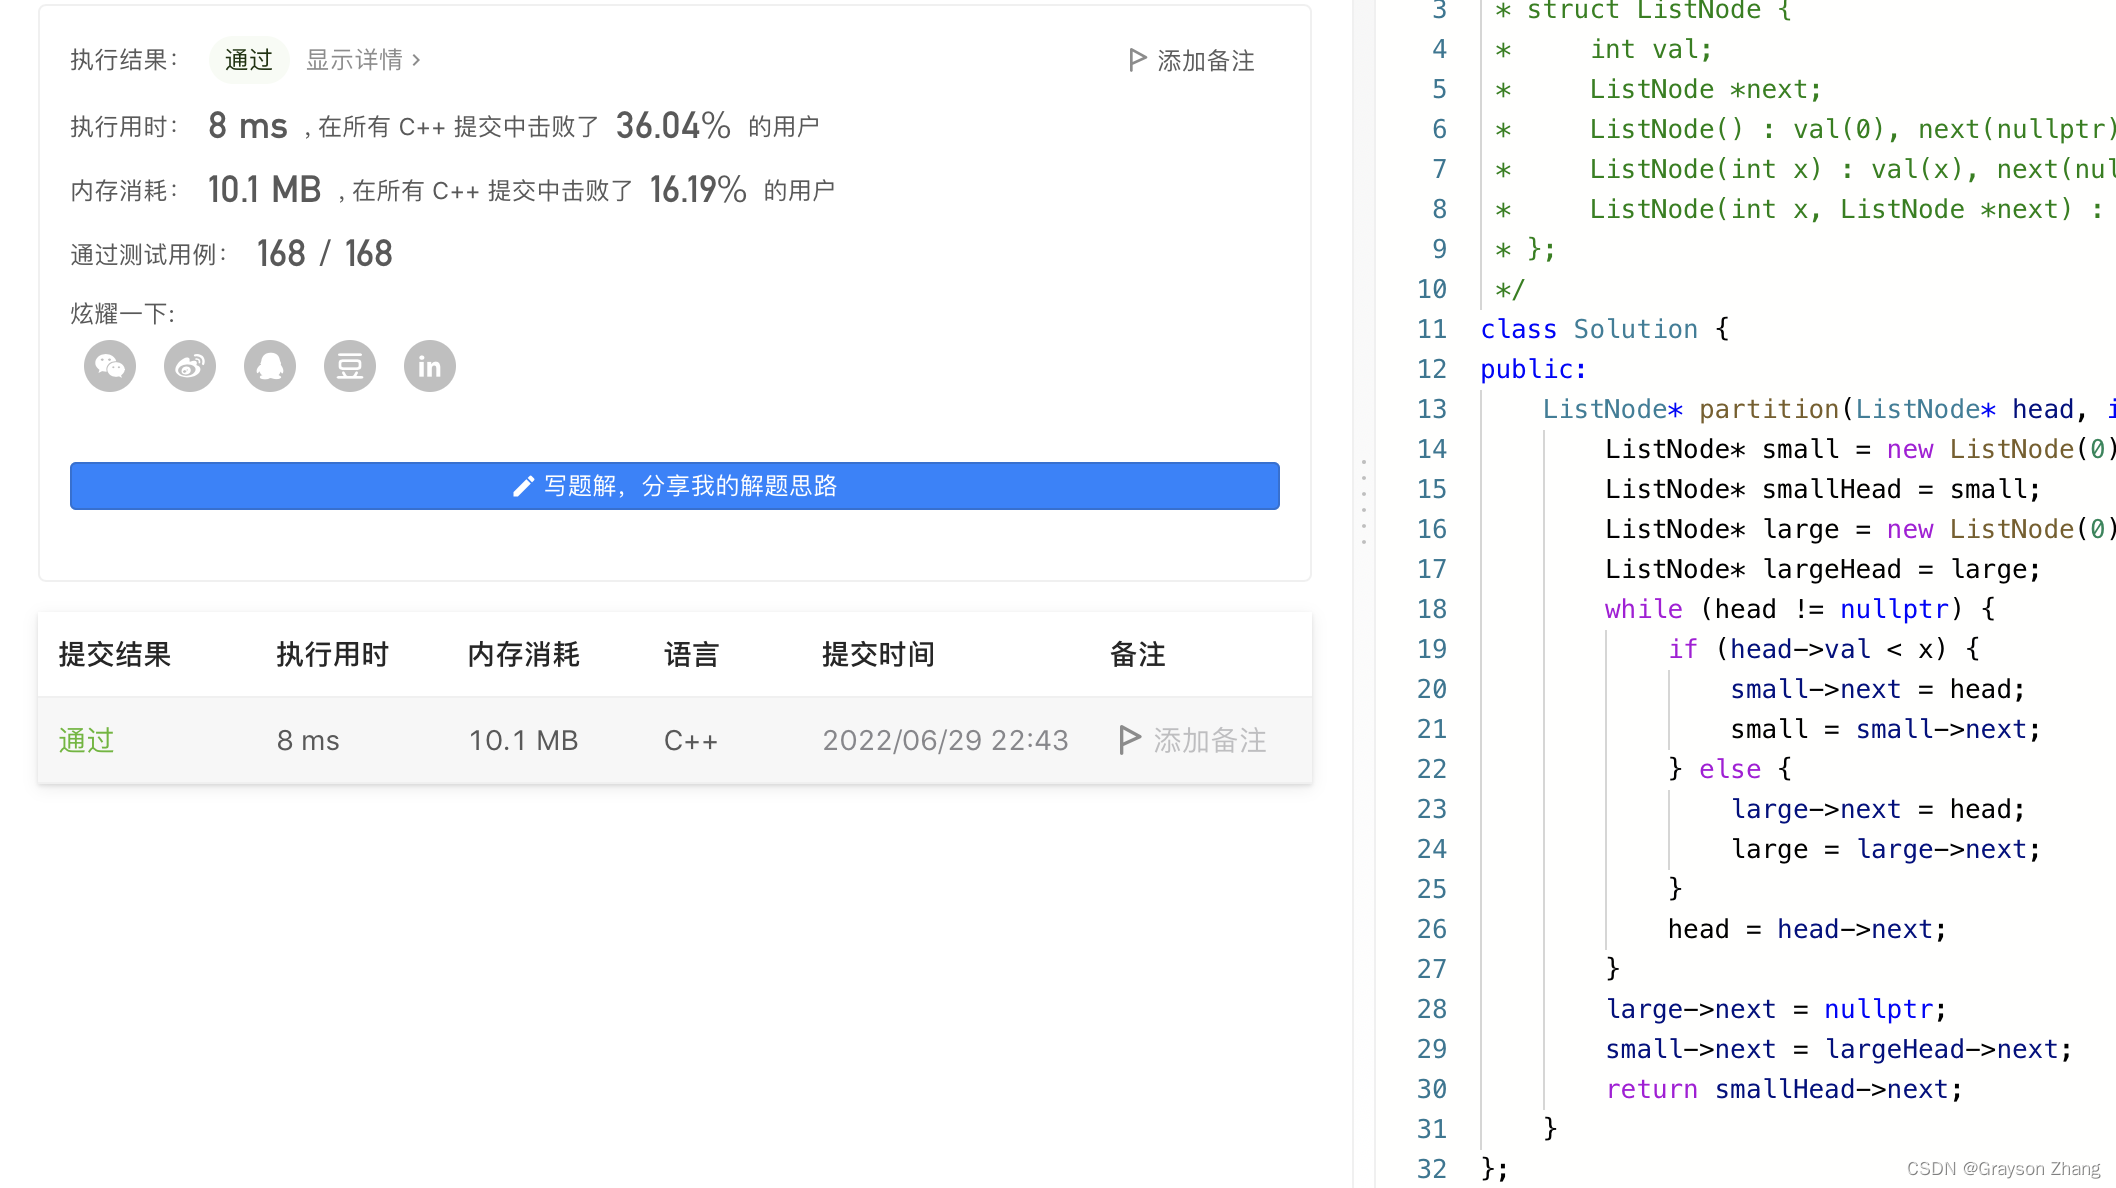The height and width of the screenshot is (1188, 2116).
Task: Expand 显示详情 details link
Action: tap(363, 60)
